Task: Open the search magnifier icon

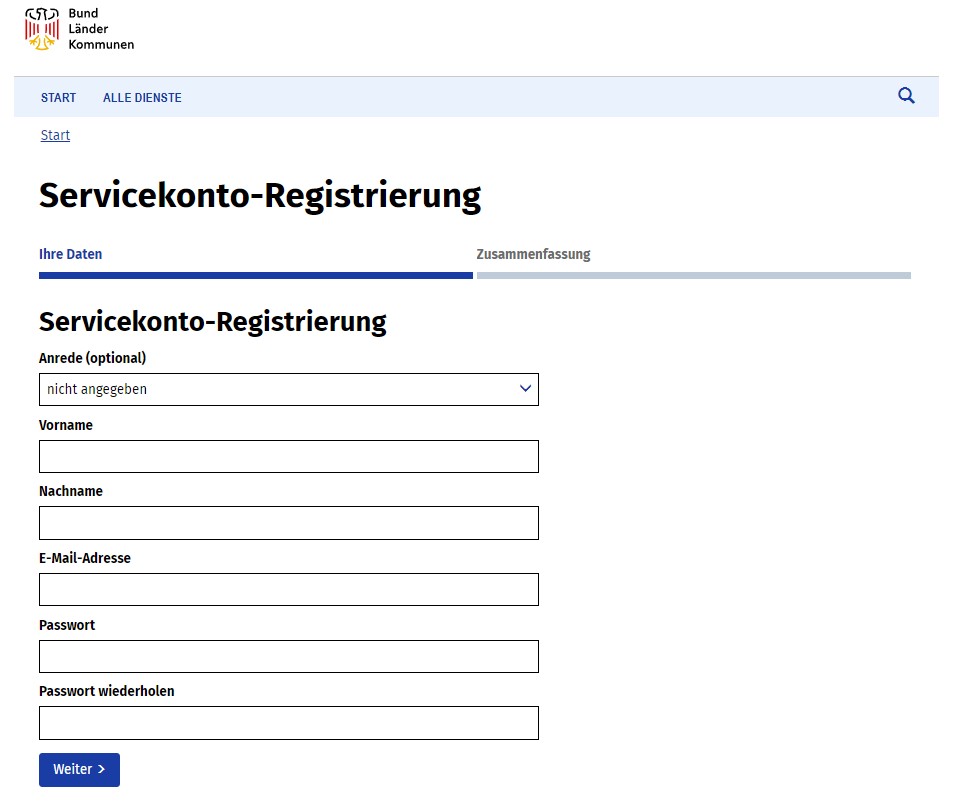Action: (x=906, y=96)
